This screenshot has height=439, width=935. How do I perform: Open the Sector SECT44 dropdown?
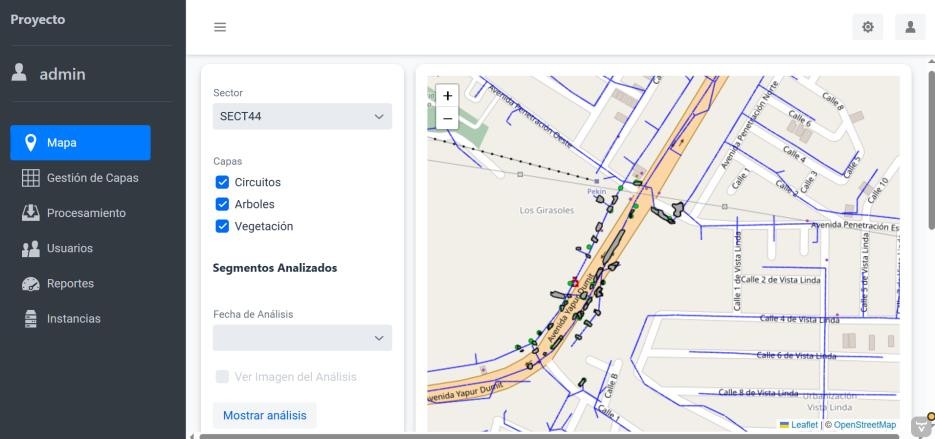(x=302, y=116)
